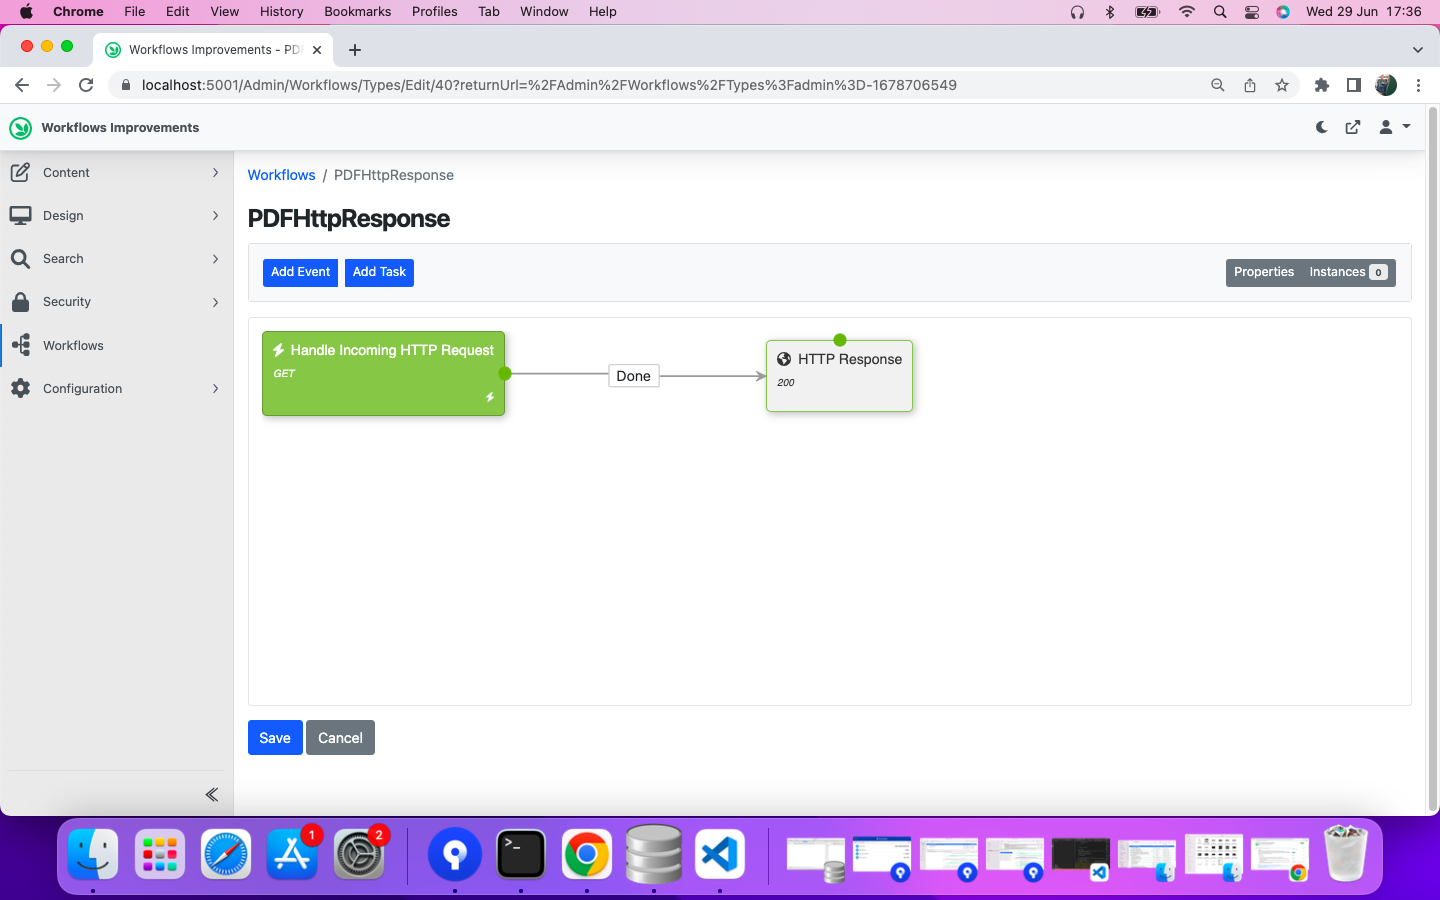Screen dimensions: 1440x900
Task: Open site in new window icon
Action: [1353, 127]
